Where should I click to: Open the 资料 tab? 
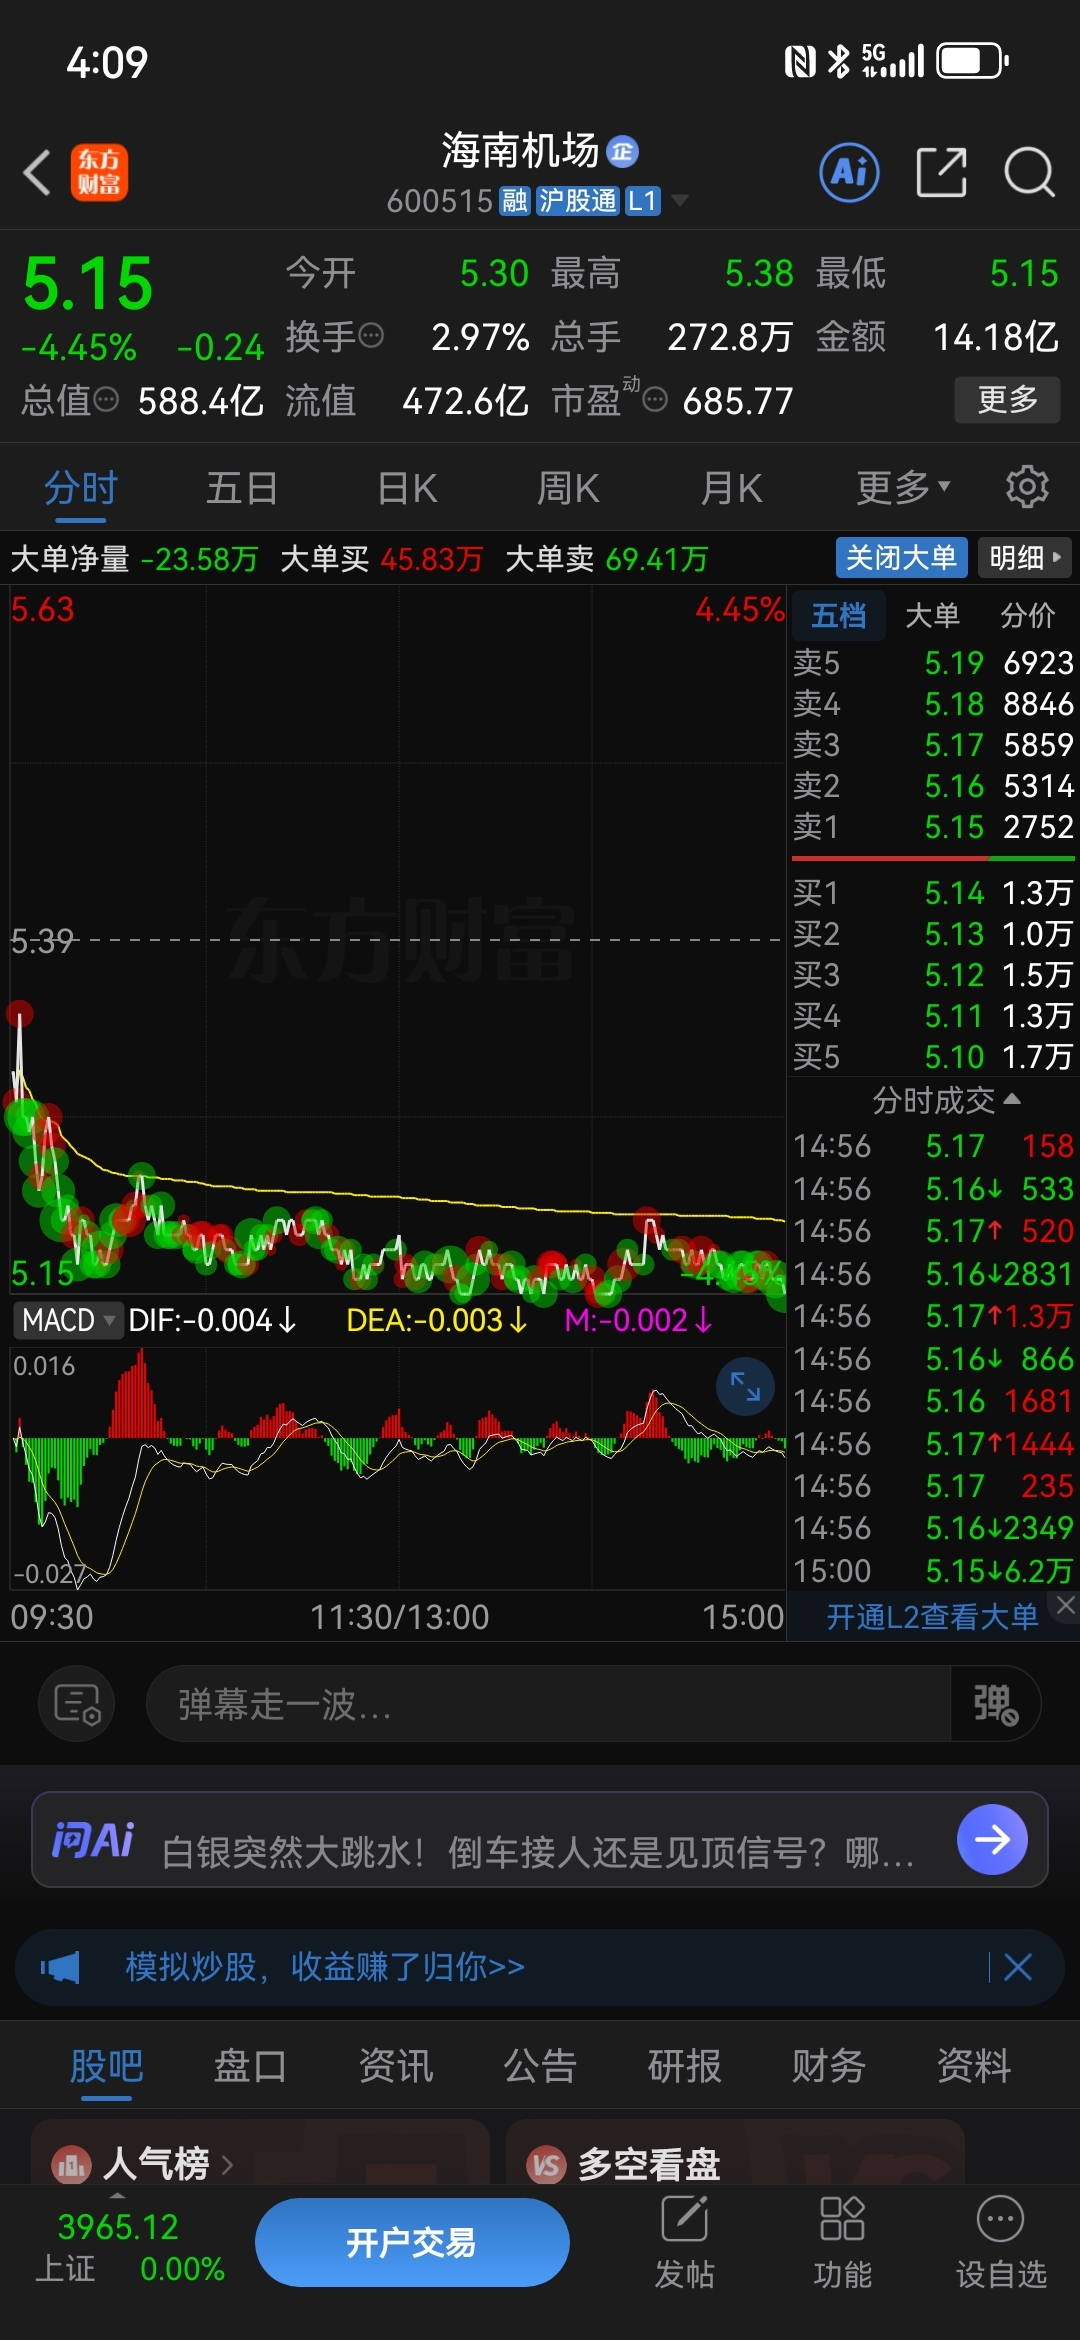[x=973, y=2065]
